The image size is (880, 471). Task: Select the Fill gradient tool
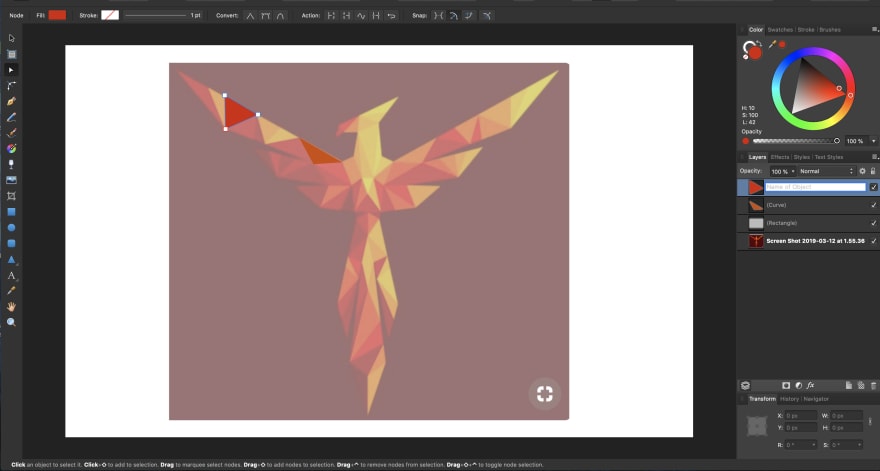point(11,149)
